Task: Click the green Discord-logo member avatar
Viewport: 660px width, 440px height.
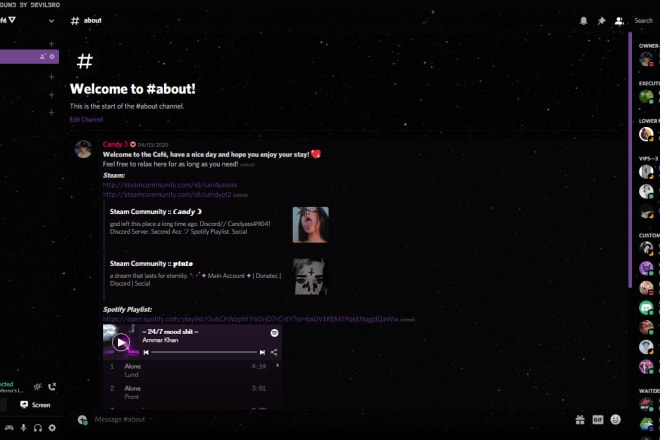Action: point(646,308)
